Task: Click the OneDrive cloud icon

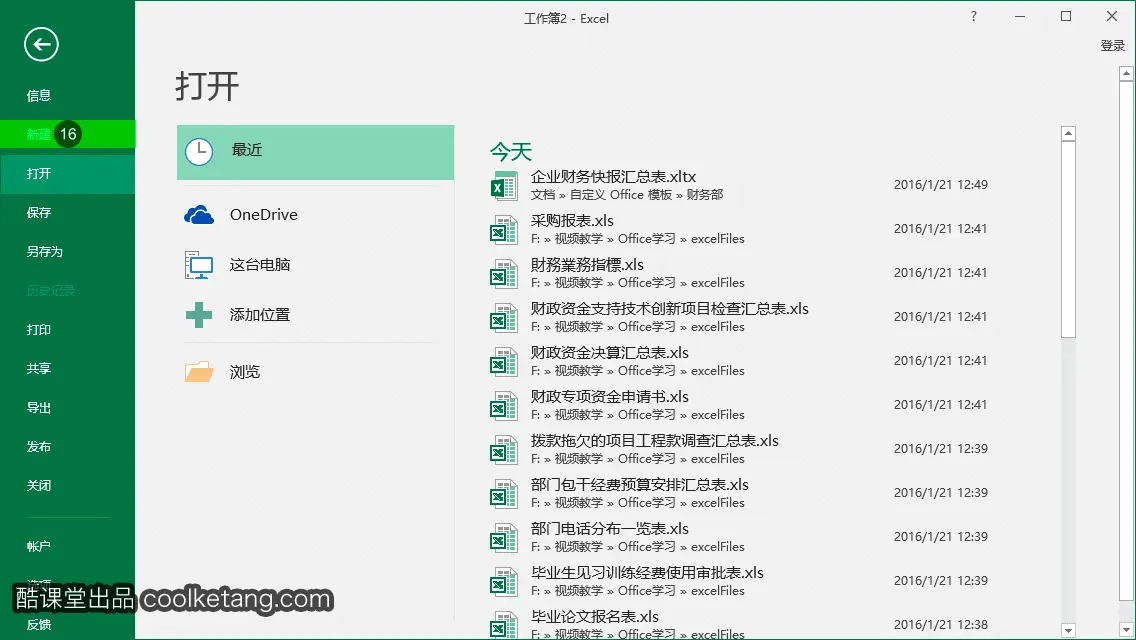Action: (199, 215)
